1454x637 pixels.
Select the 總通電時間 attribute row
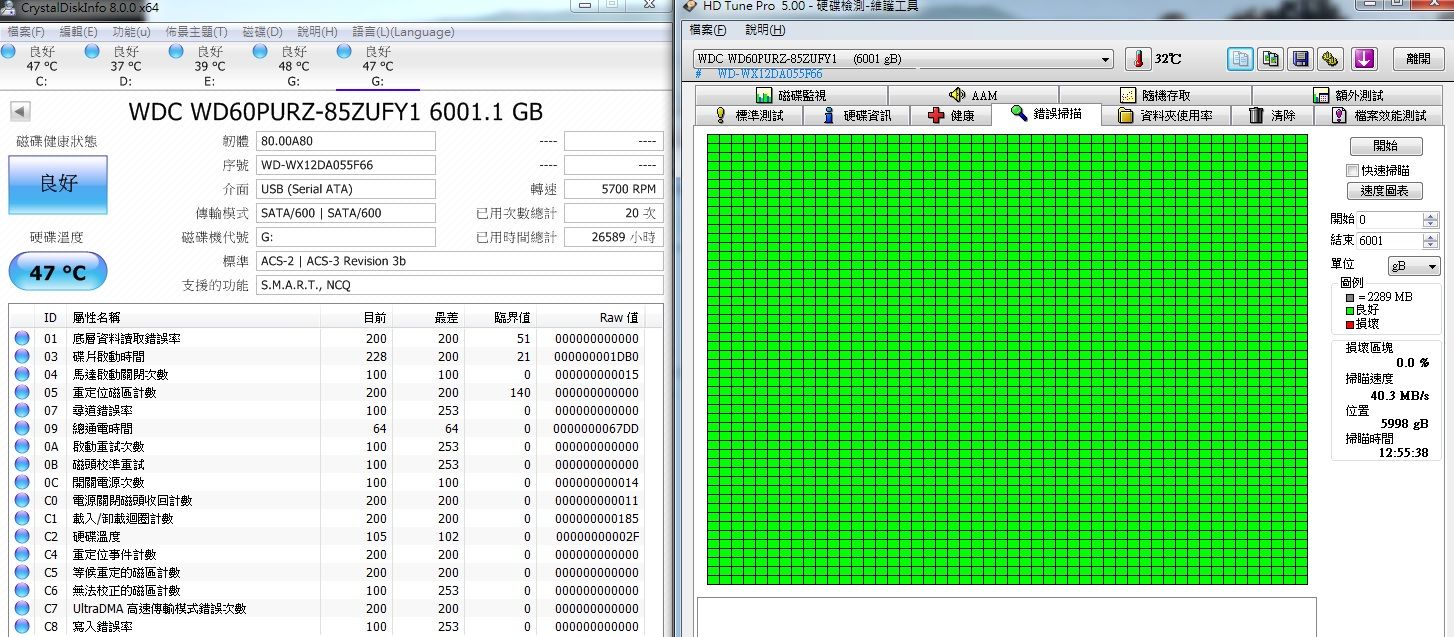click(335, 429)
